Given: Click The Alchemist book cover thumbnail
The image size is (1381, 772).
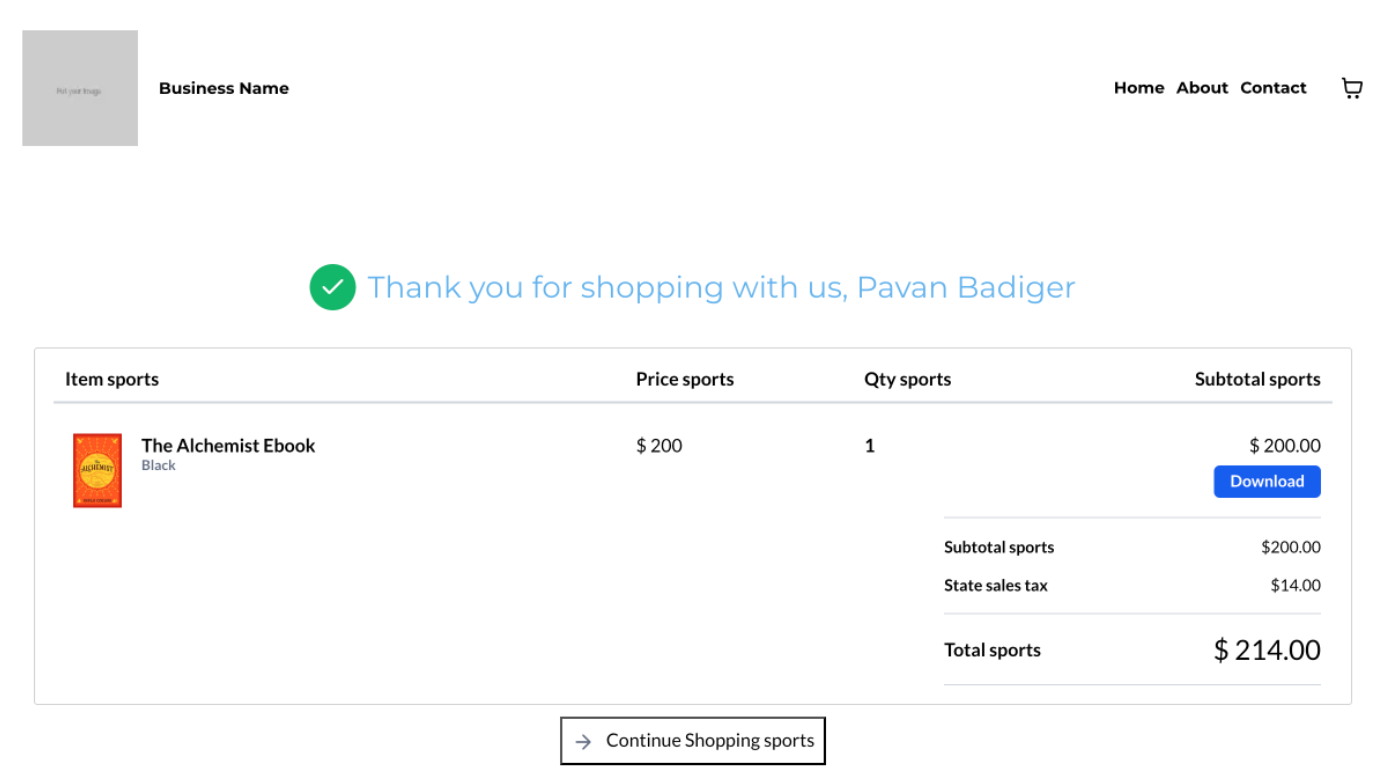Looking at the screenshot, I should coord(97,470).
